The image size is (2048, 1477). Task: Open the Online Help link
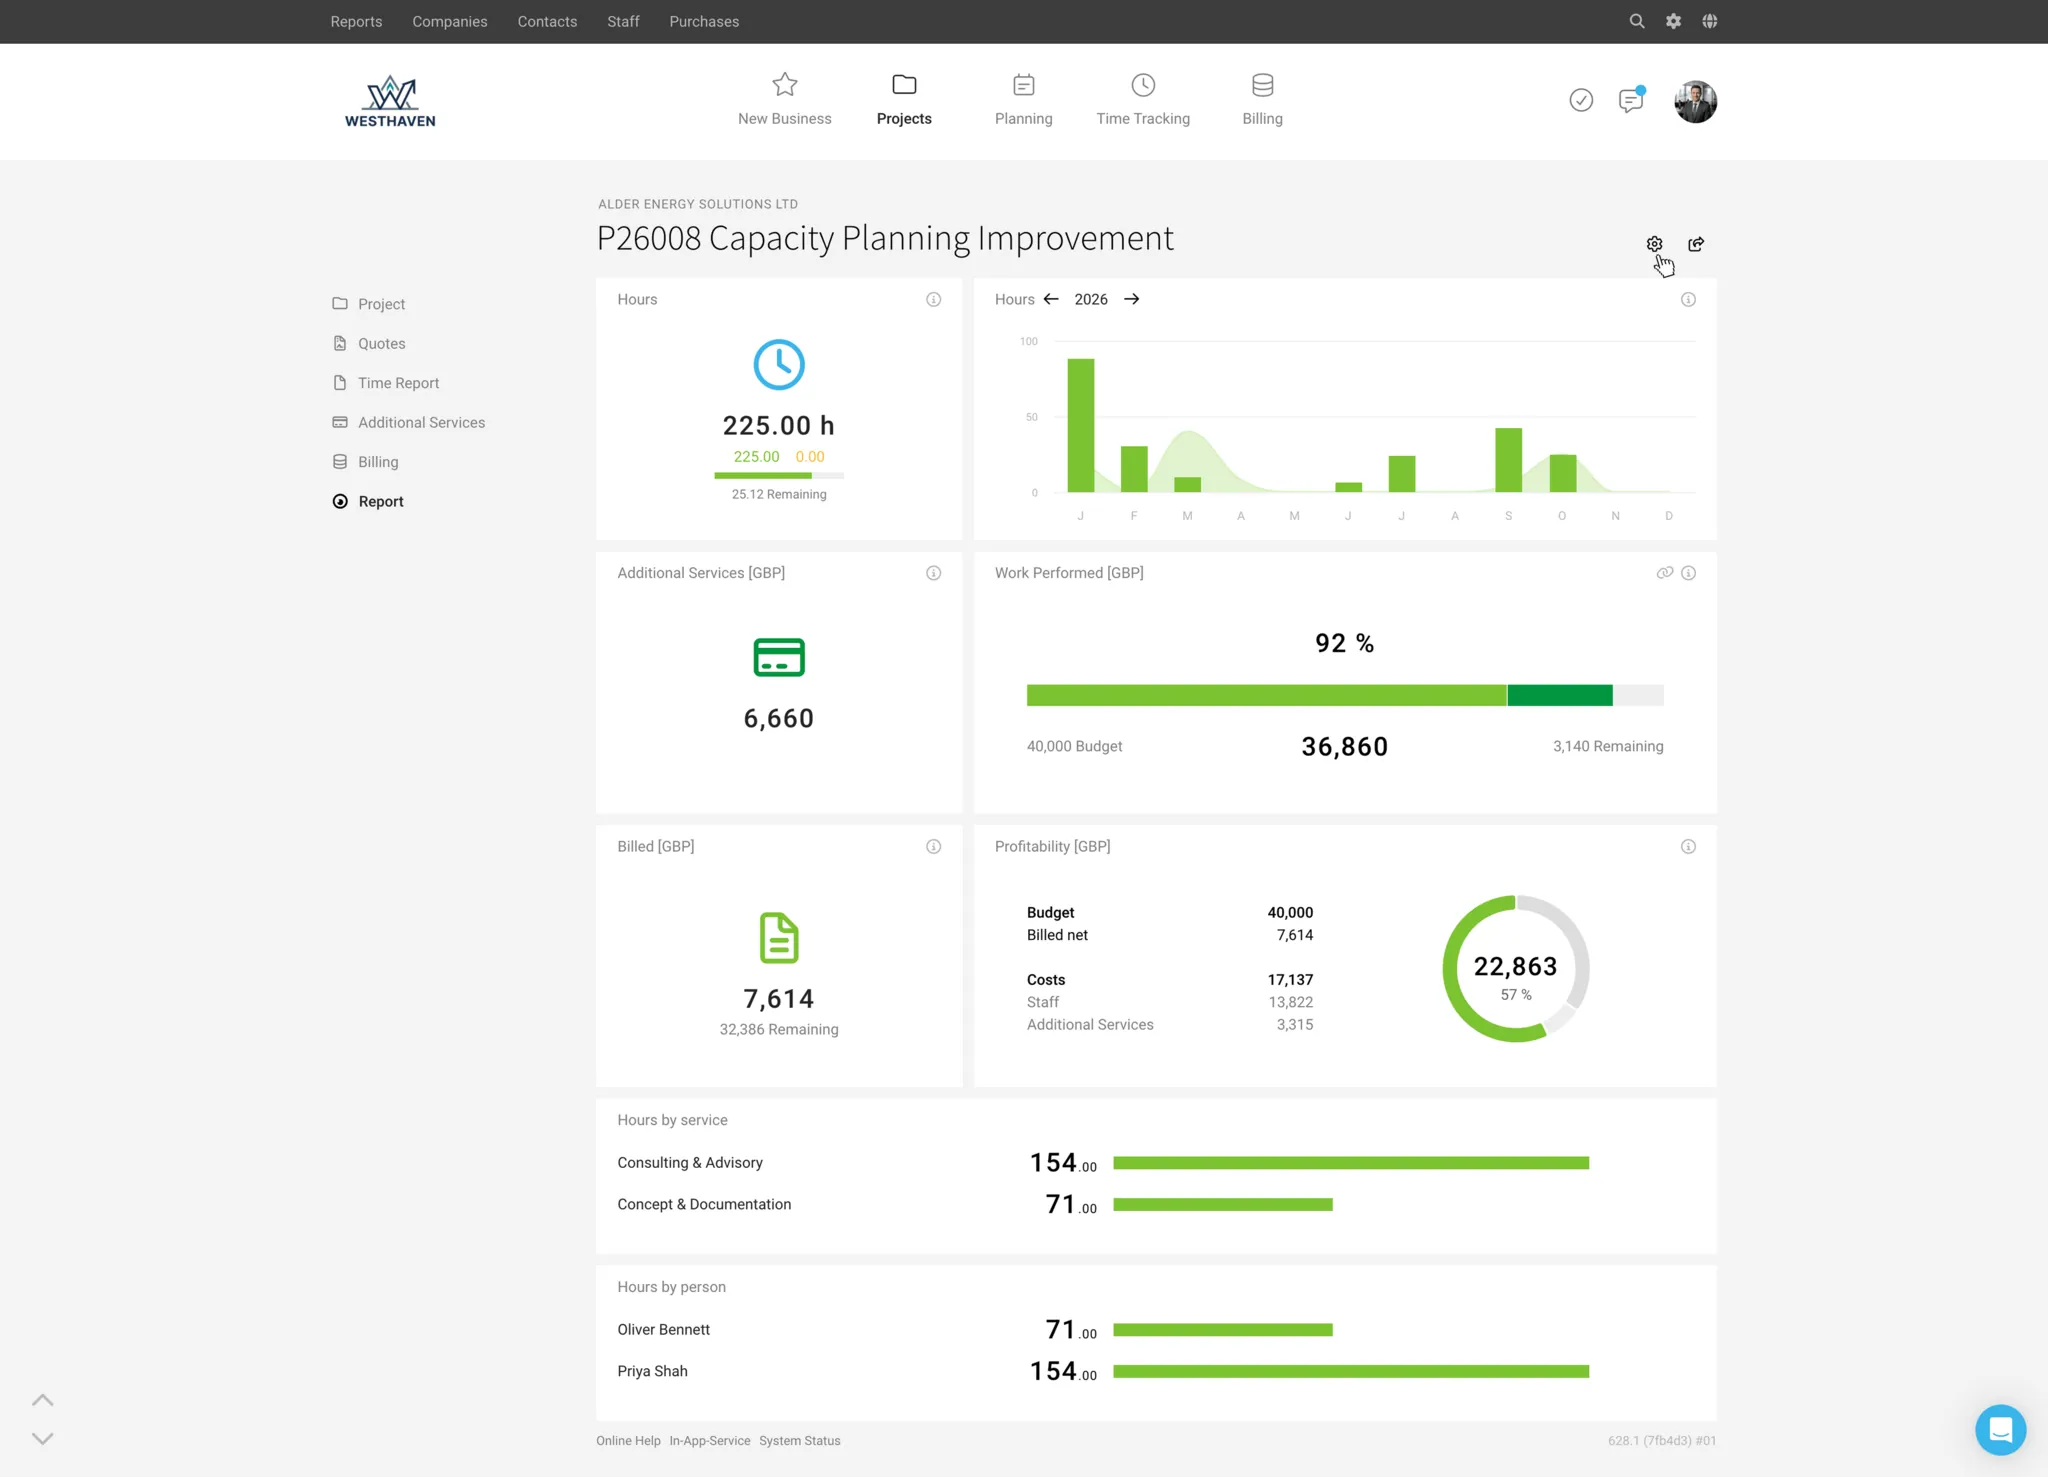(x=628, y=1440)
